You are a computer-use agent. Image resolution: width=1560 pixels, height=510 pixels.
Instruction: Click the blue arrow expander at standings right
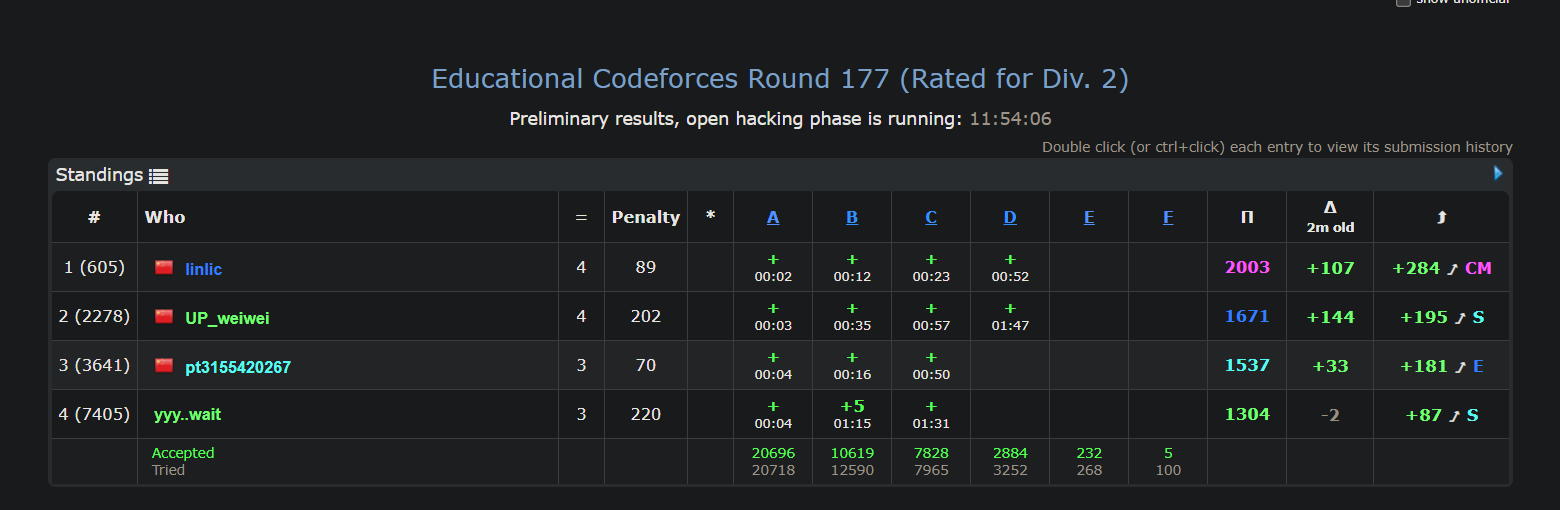[x=1498, y=173]
